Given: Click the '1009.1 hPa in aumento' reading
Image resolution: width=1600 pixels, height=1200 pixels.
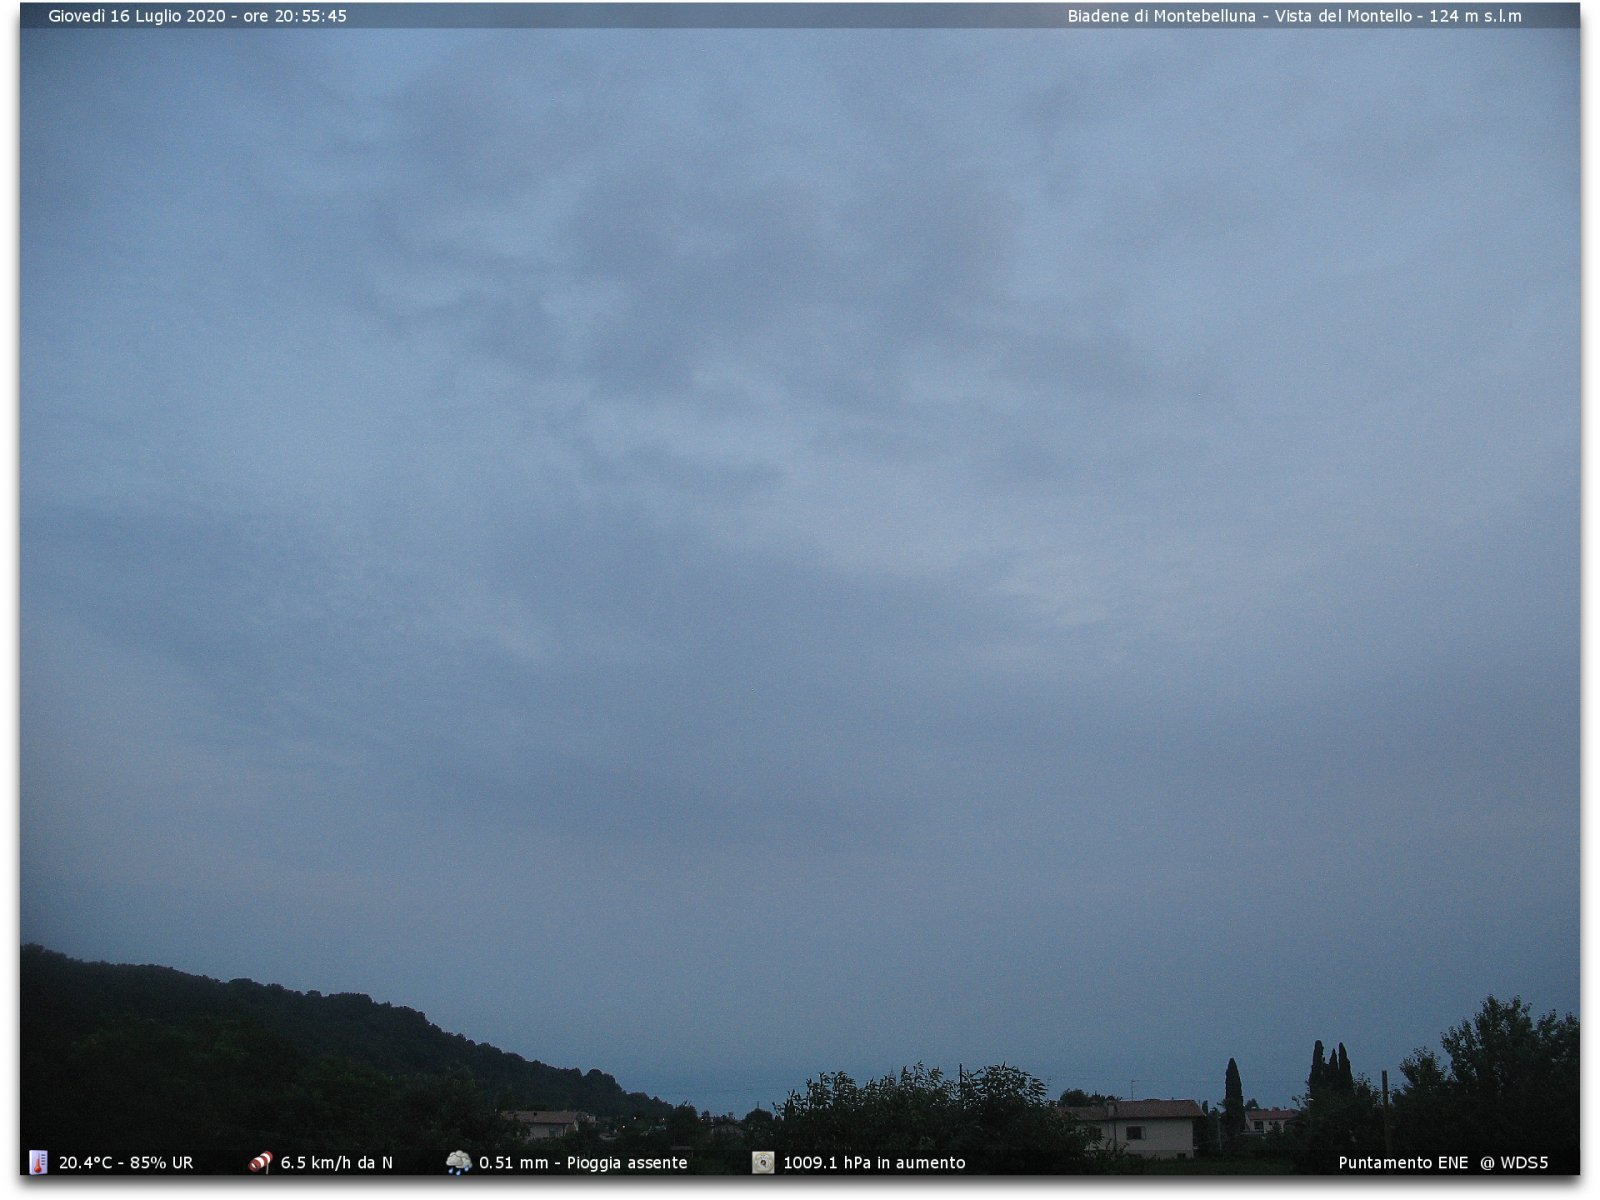Looking at the screenshot, I should coord(874,1163).
